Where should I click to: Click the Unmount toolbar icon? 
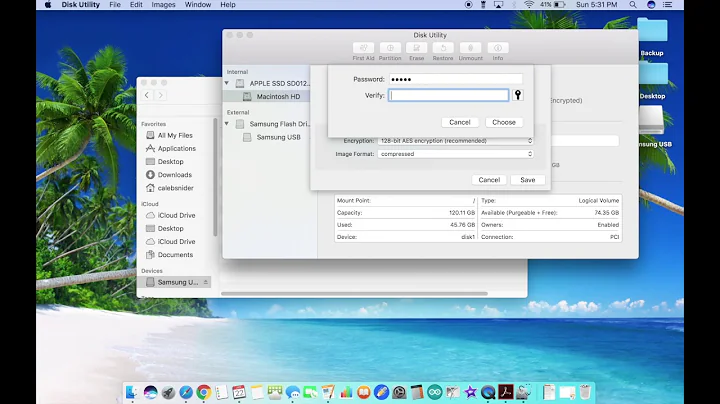[470, 48]
